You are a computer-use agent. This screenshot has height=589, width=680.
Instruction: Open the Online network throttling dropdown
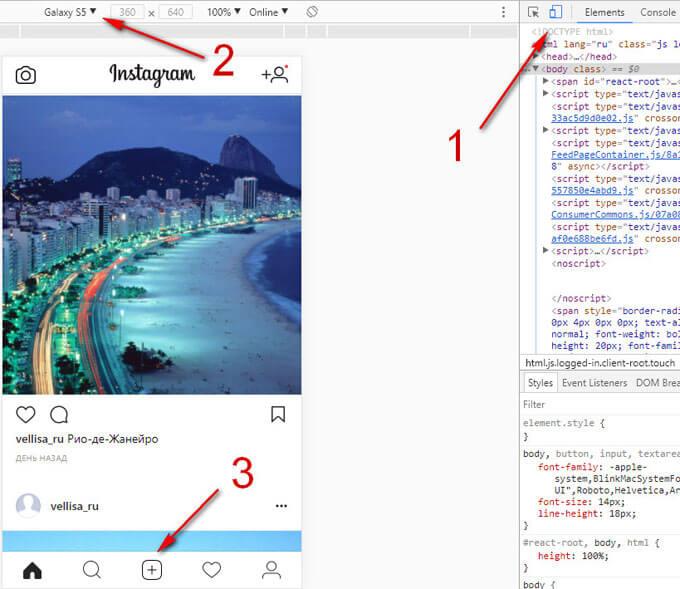[x=268, y=12]
